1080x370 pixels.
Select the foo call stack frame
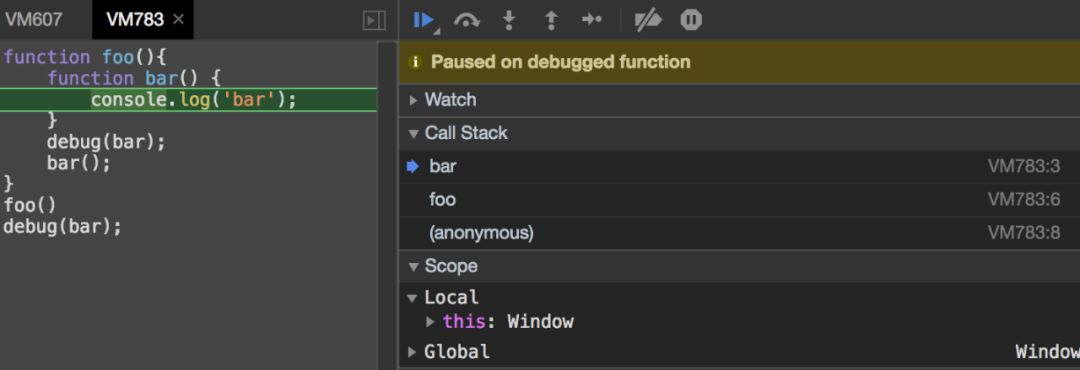click(x=739, y=200)
